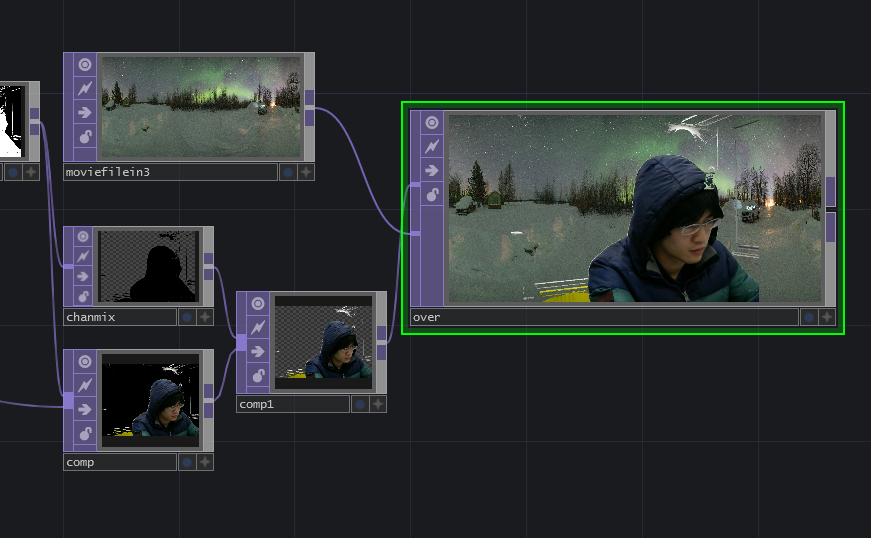Click plus icon beside moviefilein3 name
This screenshot has height=538, width=871.
pyautogui.click(x=306, y=172)
